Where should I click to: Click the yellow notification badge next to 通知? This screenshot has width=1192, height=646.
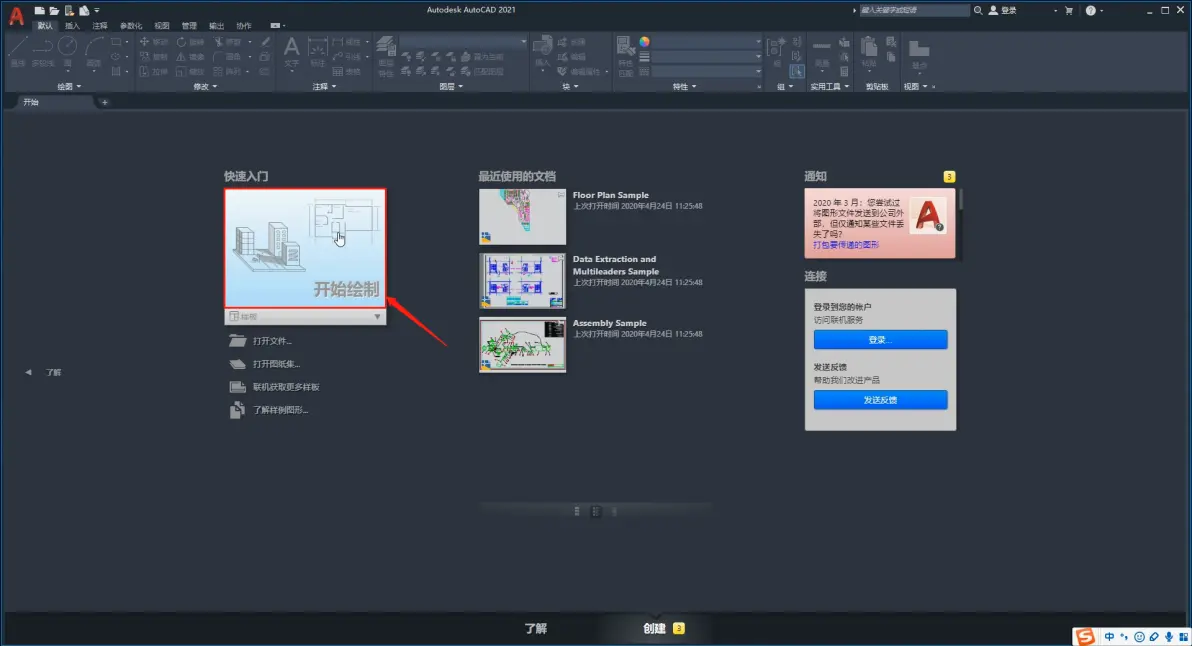[949, 176]
